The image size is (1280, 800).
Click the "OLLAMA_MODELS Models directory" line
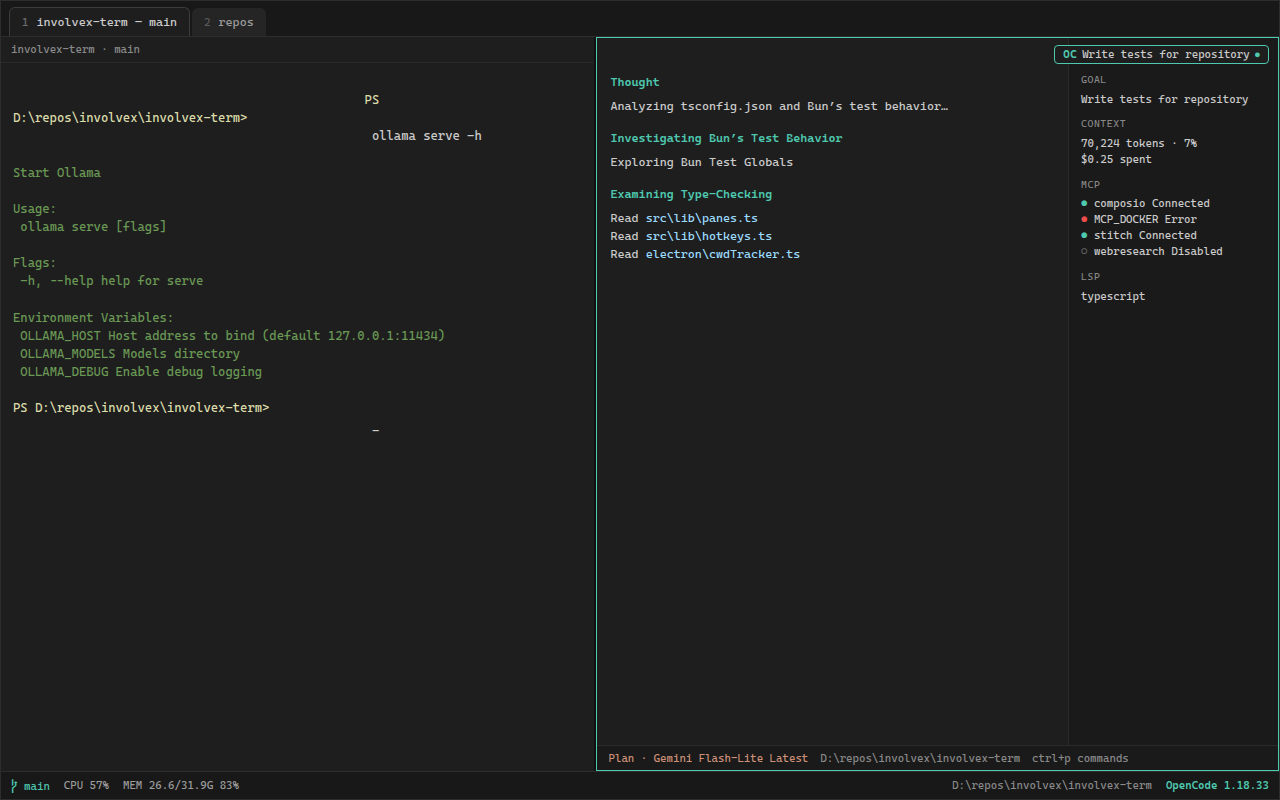[x=130, y=354]
